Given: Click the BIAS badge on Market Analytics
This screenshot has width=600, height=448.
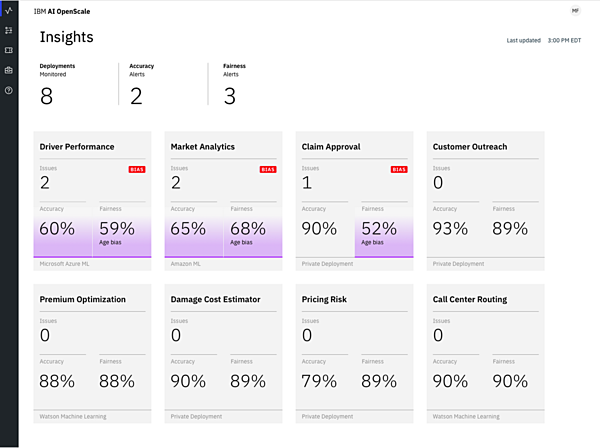Looking at the screenshot, I should [267, 170].
